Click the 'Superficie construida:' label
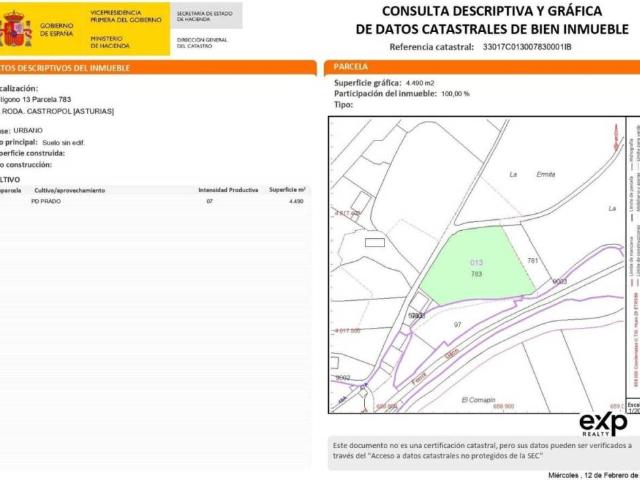 [32, 153]
